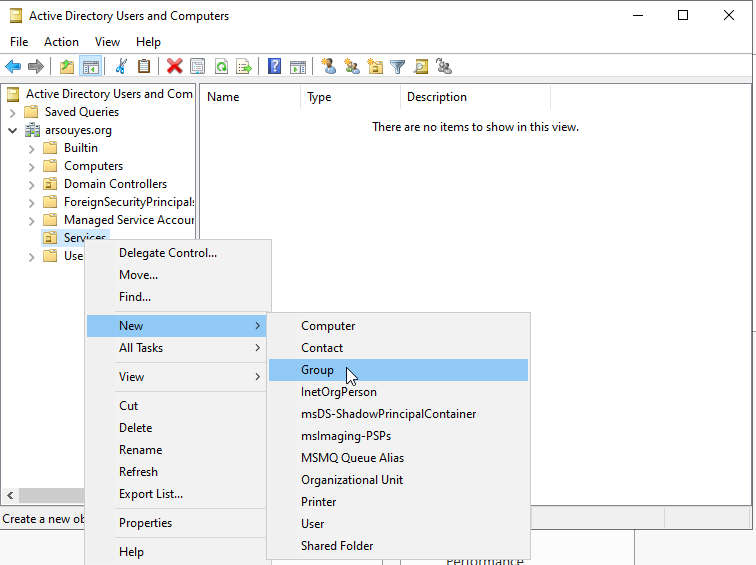Click the Create new group toolbar icon
756x565 pixels.
coord(352,67)
